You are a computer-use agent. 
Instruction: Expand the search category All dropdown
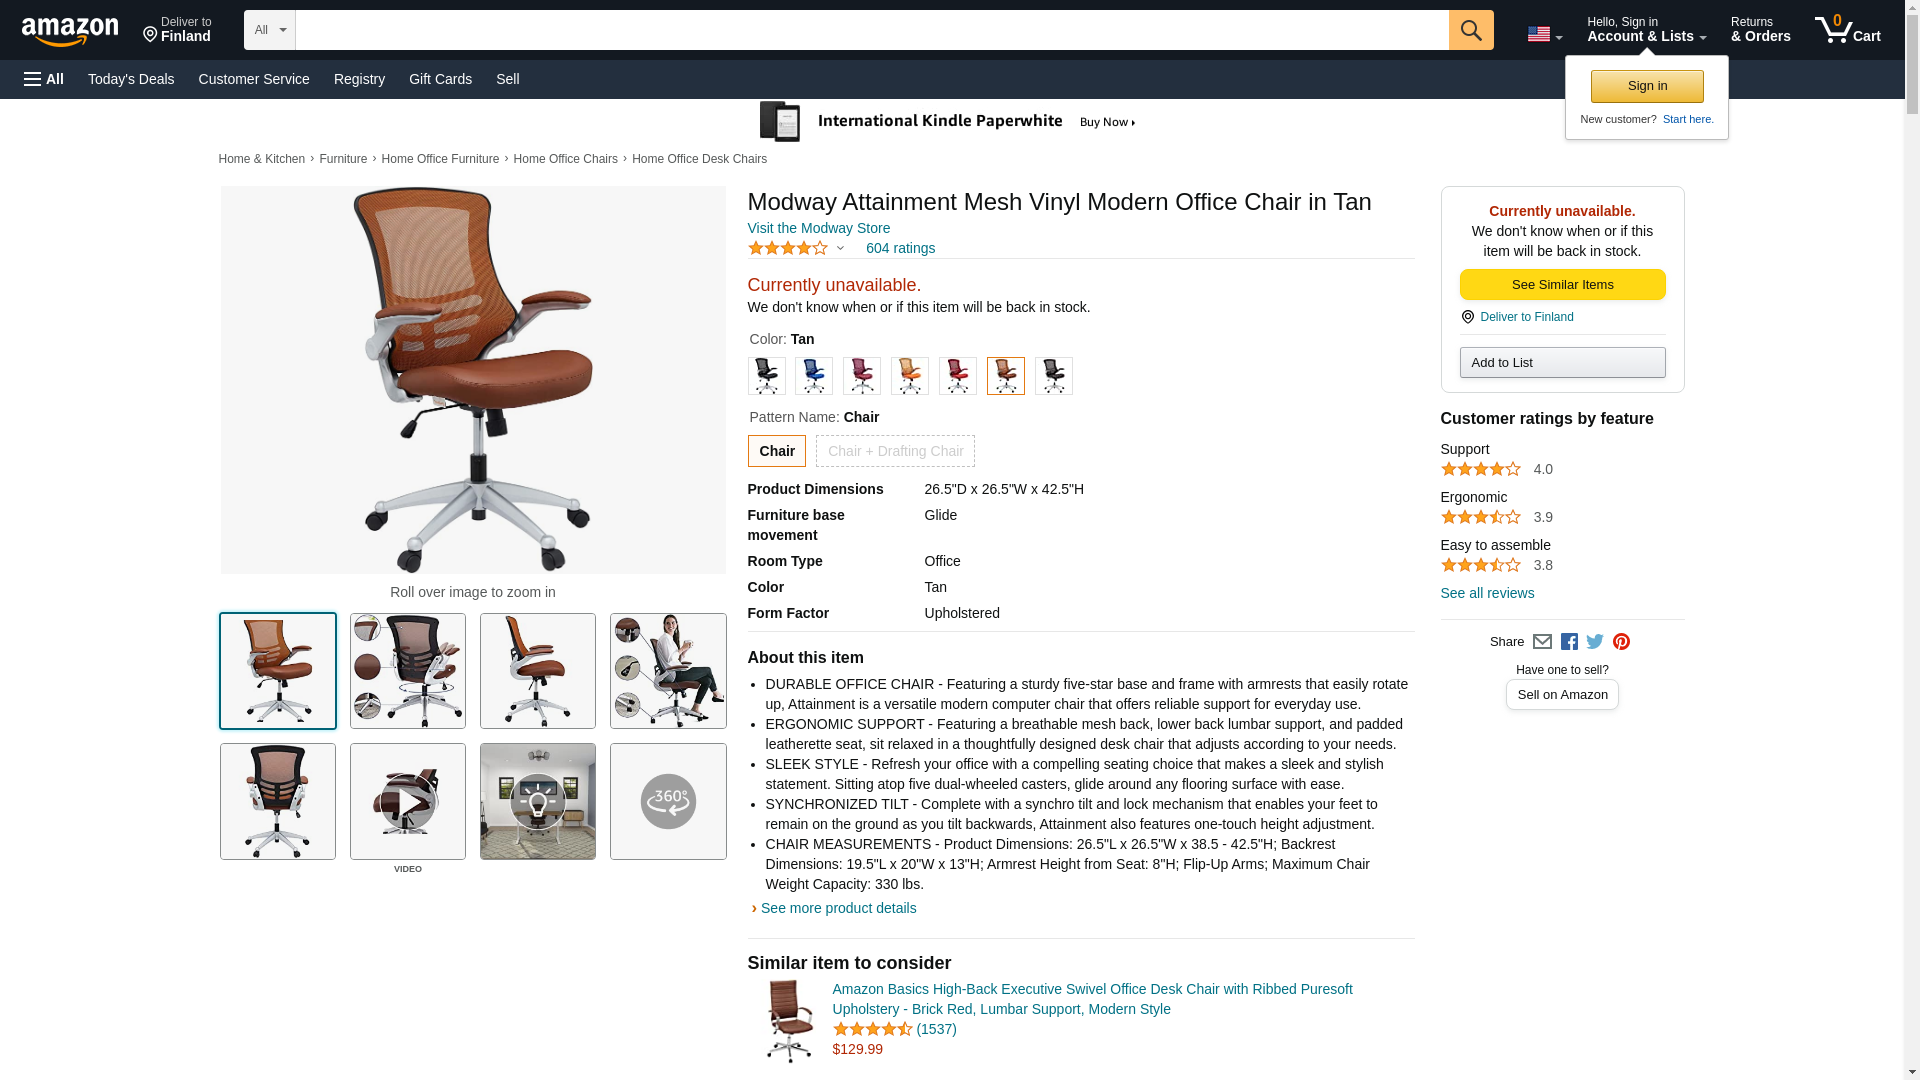click(269, 30)
